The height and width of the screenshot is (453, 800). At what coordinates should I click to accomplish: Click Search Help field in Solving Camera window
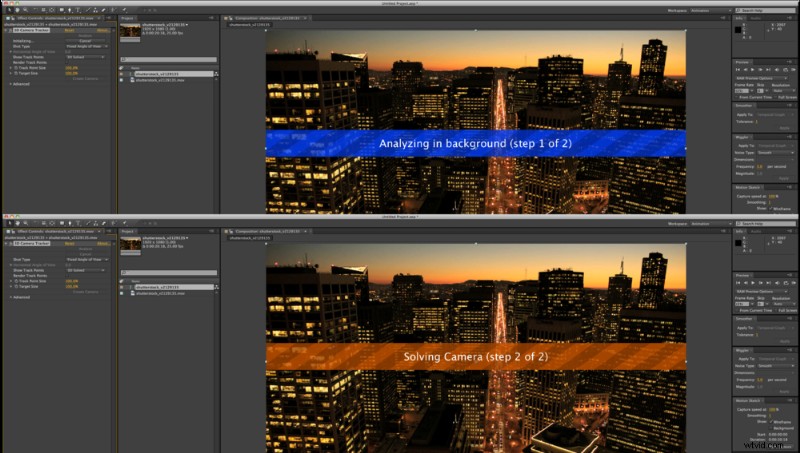[x=765, y=223]
